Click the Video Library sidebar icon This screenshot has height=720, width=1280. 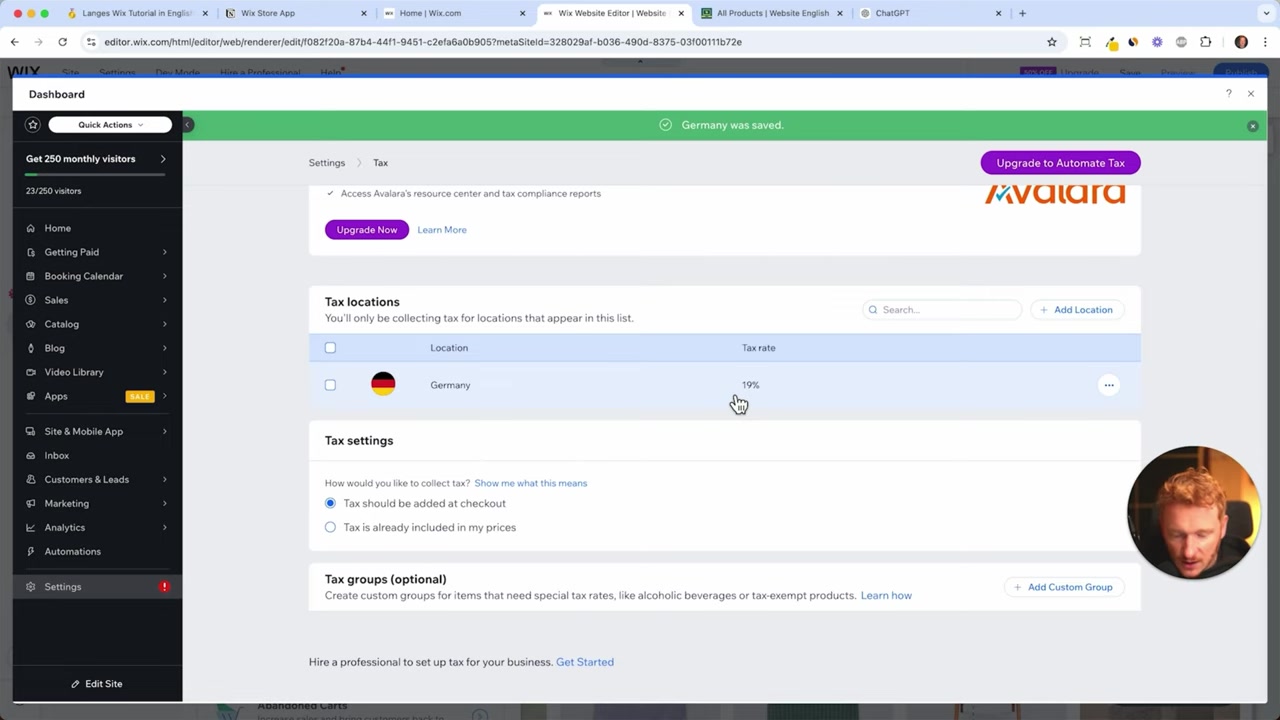tap(31, 372)
